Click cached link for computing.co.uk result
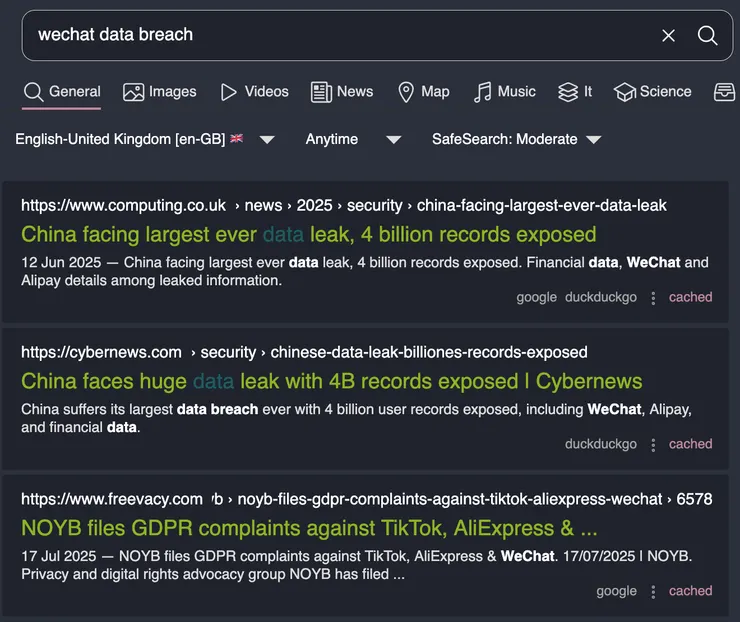The image size is (740, 622). pos(690,297)
